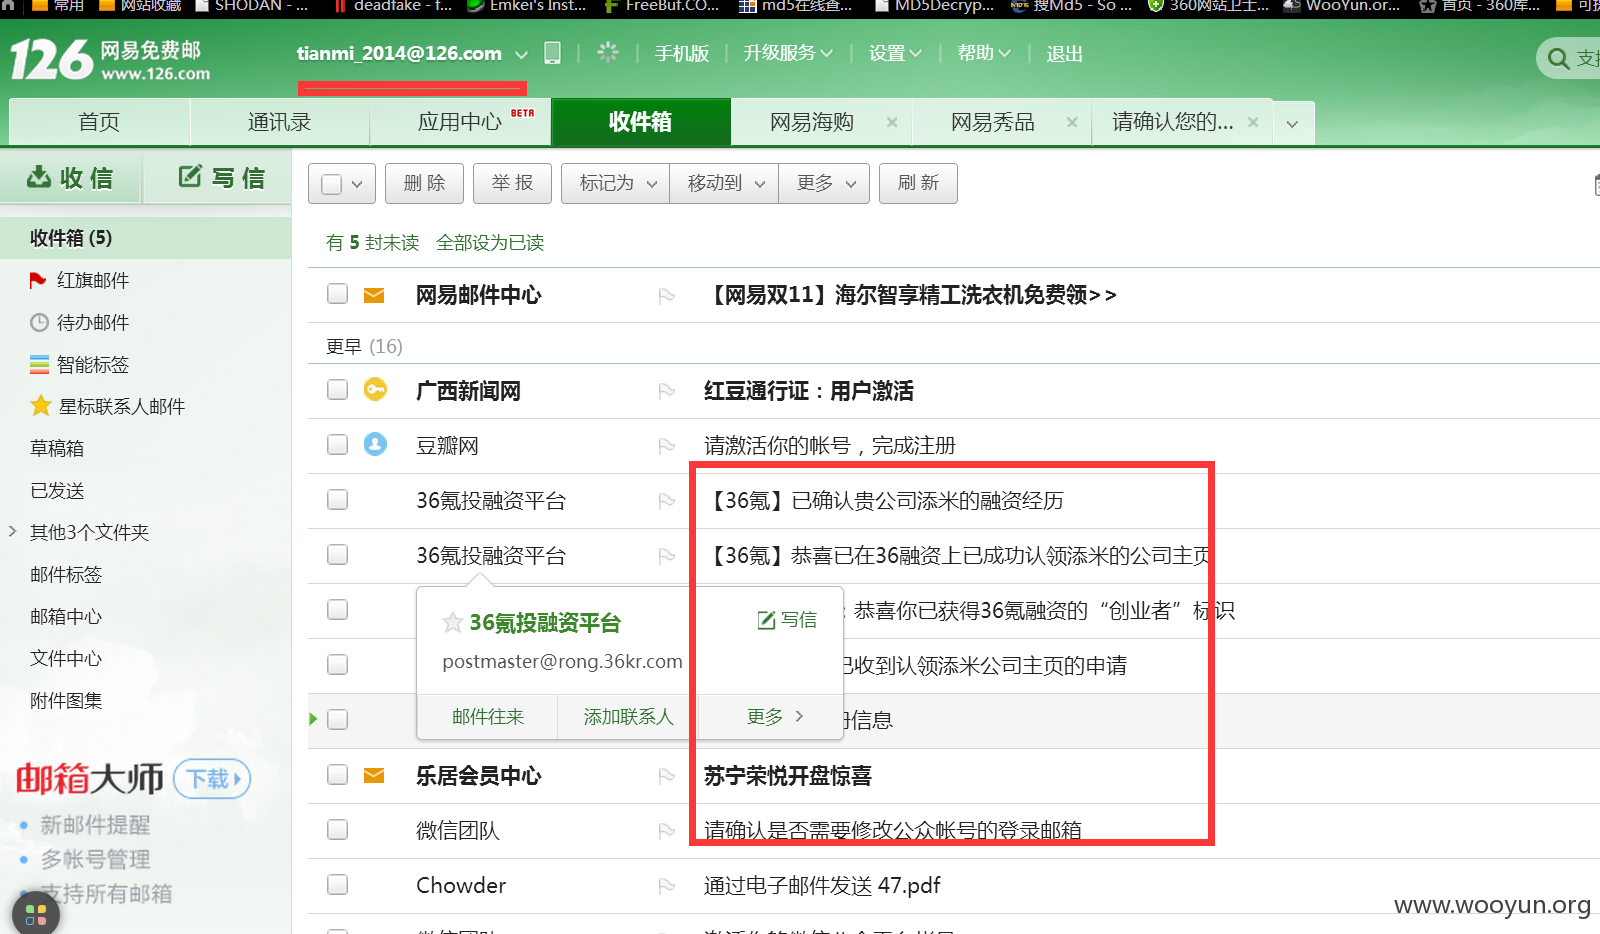Image resolution: width=1600 pixels, height=934 pixels.
Task: Flag the 网易邮件中心 message
Action: pos(667,296)
